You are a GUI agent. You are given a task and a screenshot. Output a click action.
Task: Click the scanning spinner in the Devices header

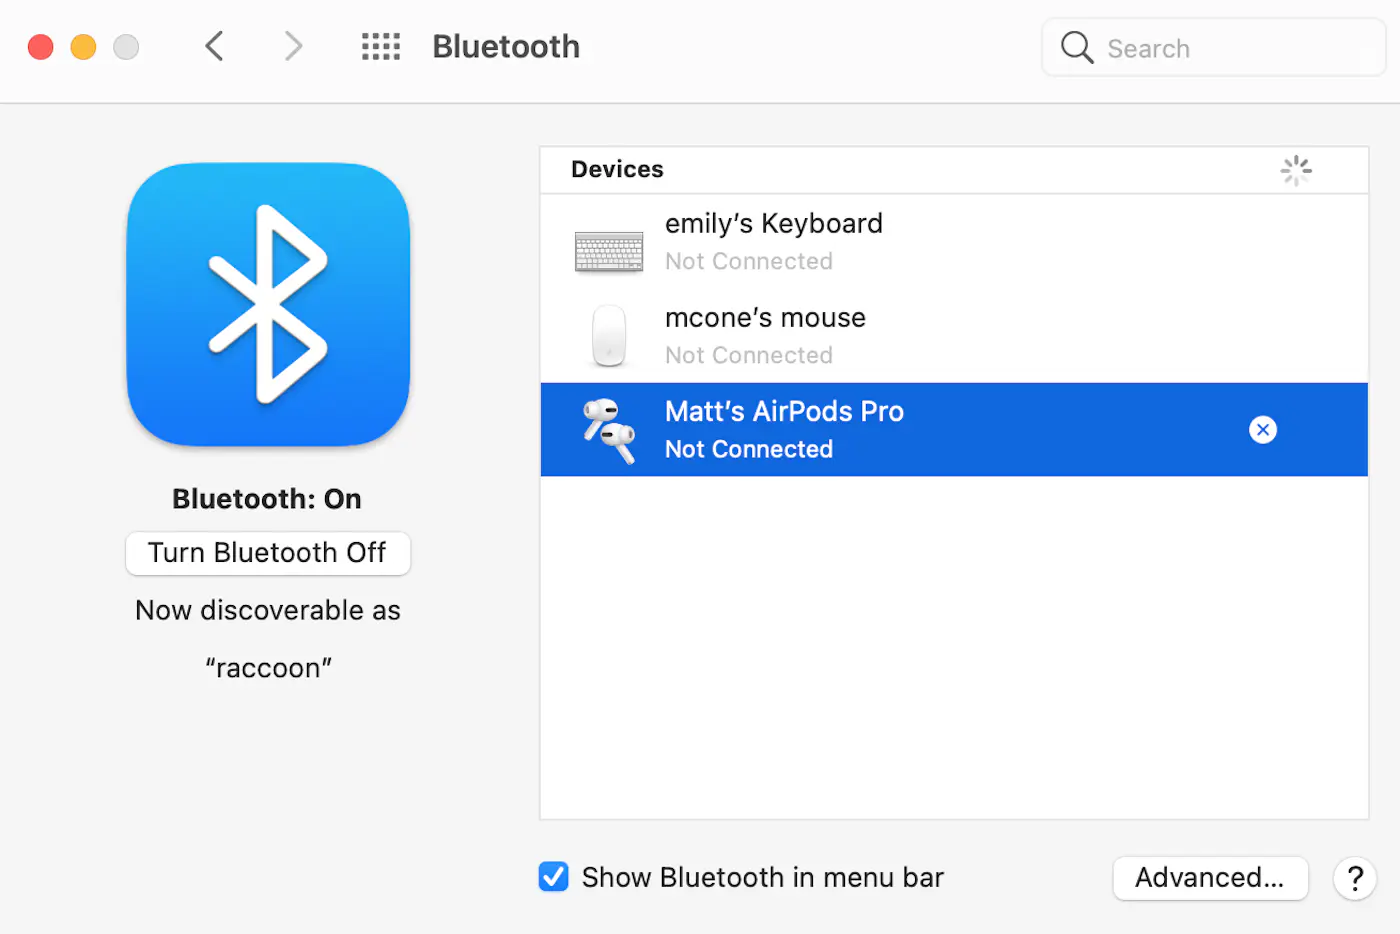(1296, 170)
